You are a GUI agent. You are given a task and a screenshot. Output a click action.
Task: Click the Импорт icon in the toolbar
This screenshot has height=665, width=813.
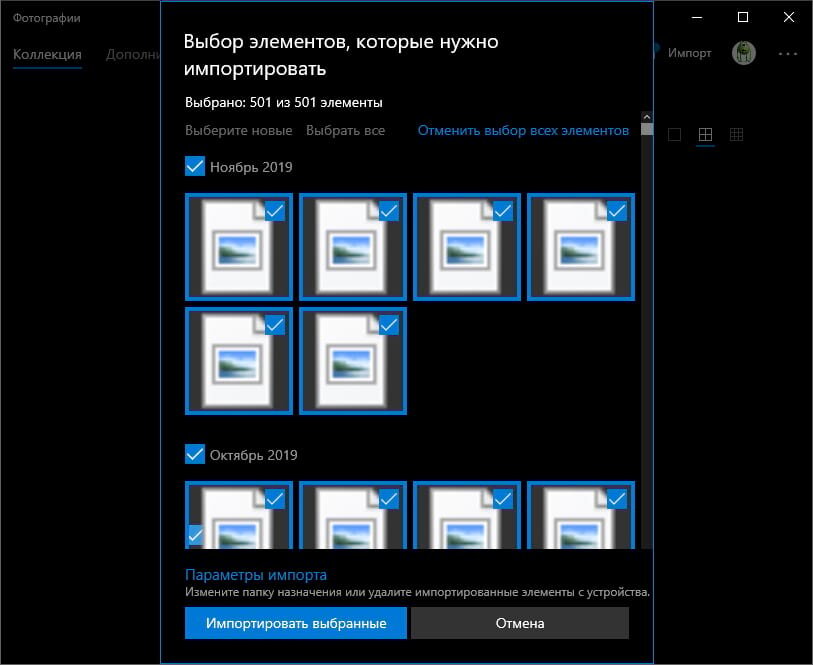688,53
